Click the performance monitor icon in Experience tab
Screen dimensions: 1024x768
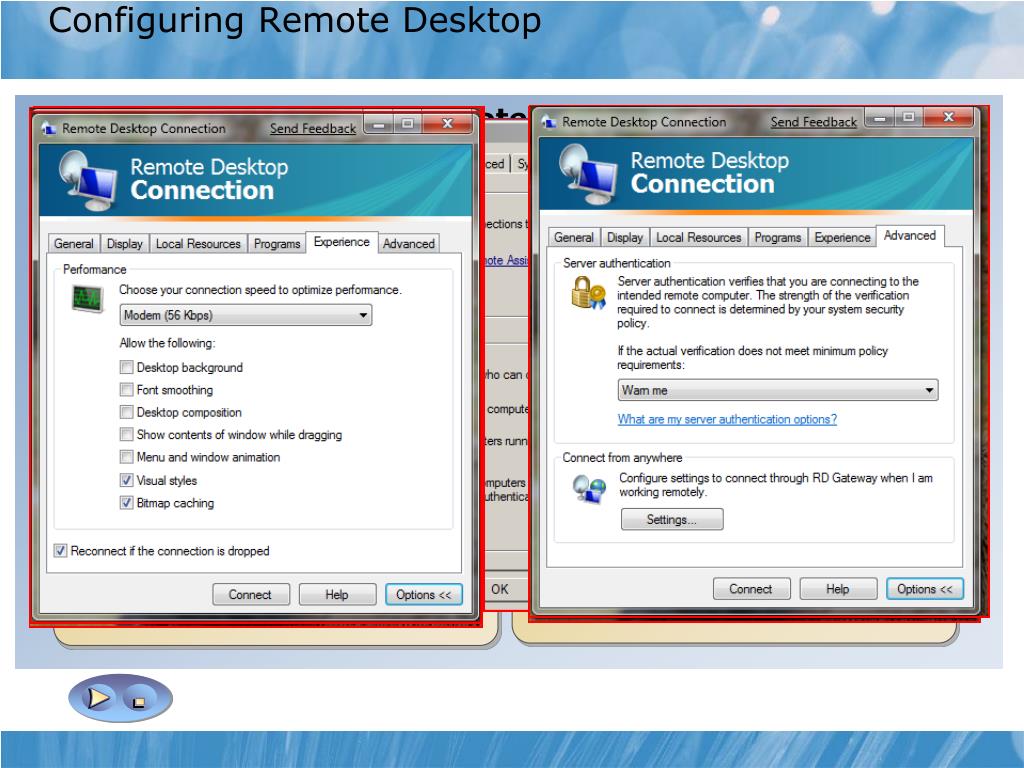click(x=88, y=299)
